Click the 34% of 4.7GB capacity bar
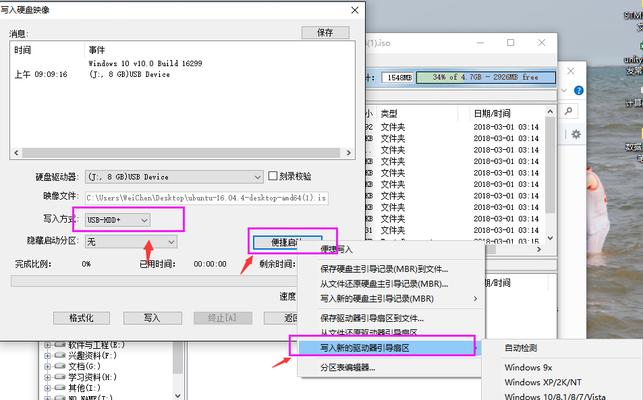 pos(486,77)
